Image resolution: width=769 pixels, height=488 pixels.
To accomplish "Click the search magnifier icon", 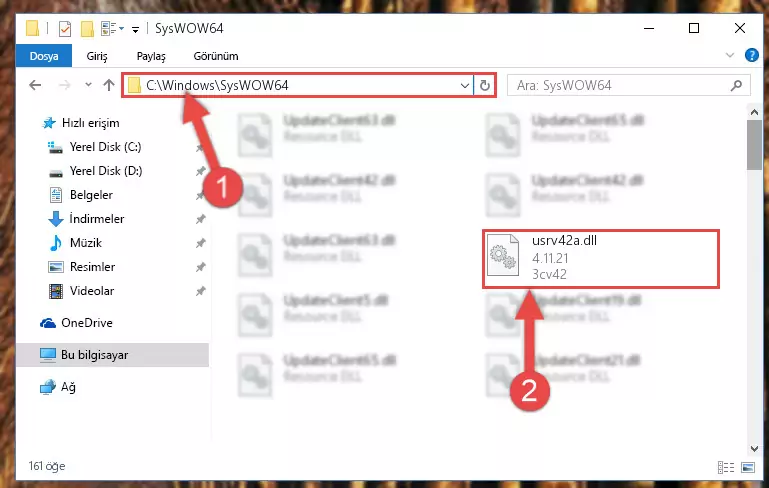I will point(736,85).
